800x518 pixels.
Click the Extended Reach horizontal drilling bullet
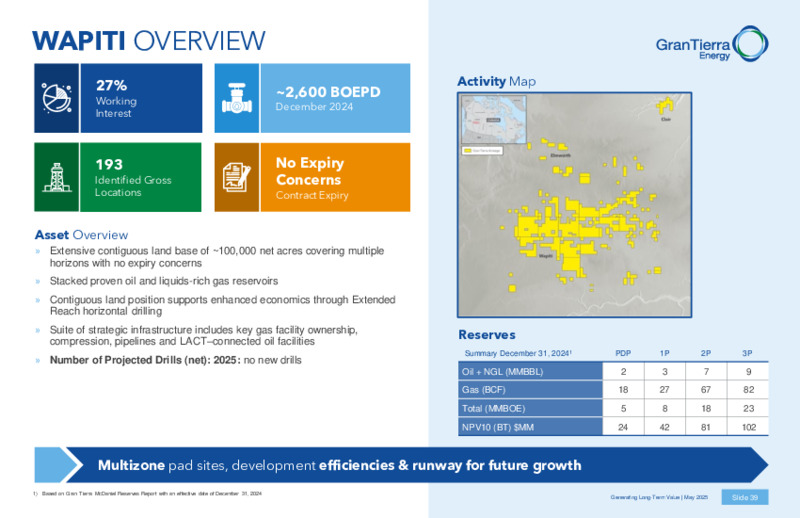click(222, 305)
